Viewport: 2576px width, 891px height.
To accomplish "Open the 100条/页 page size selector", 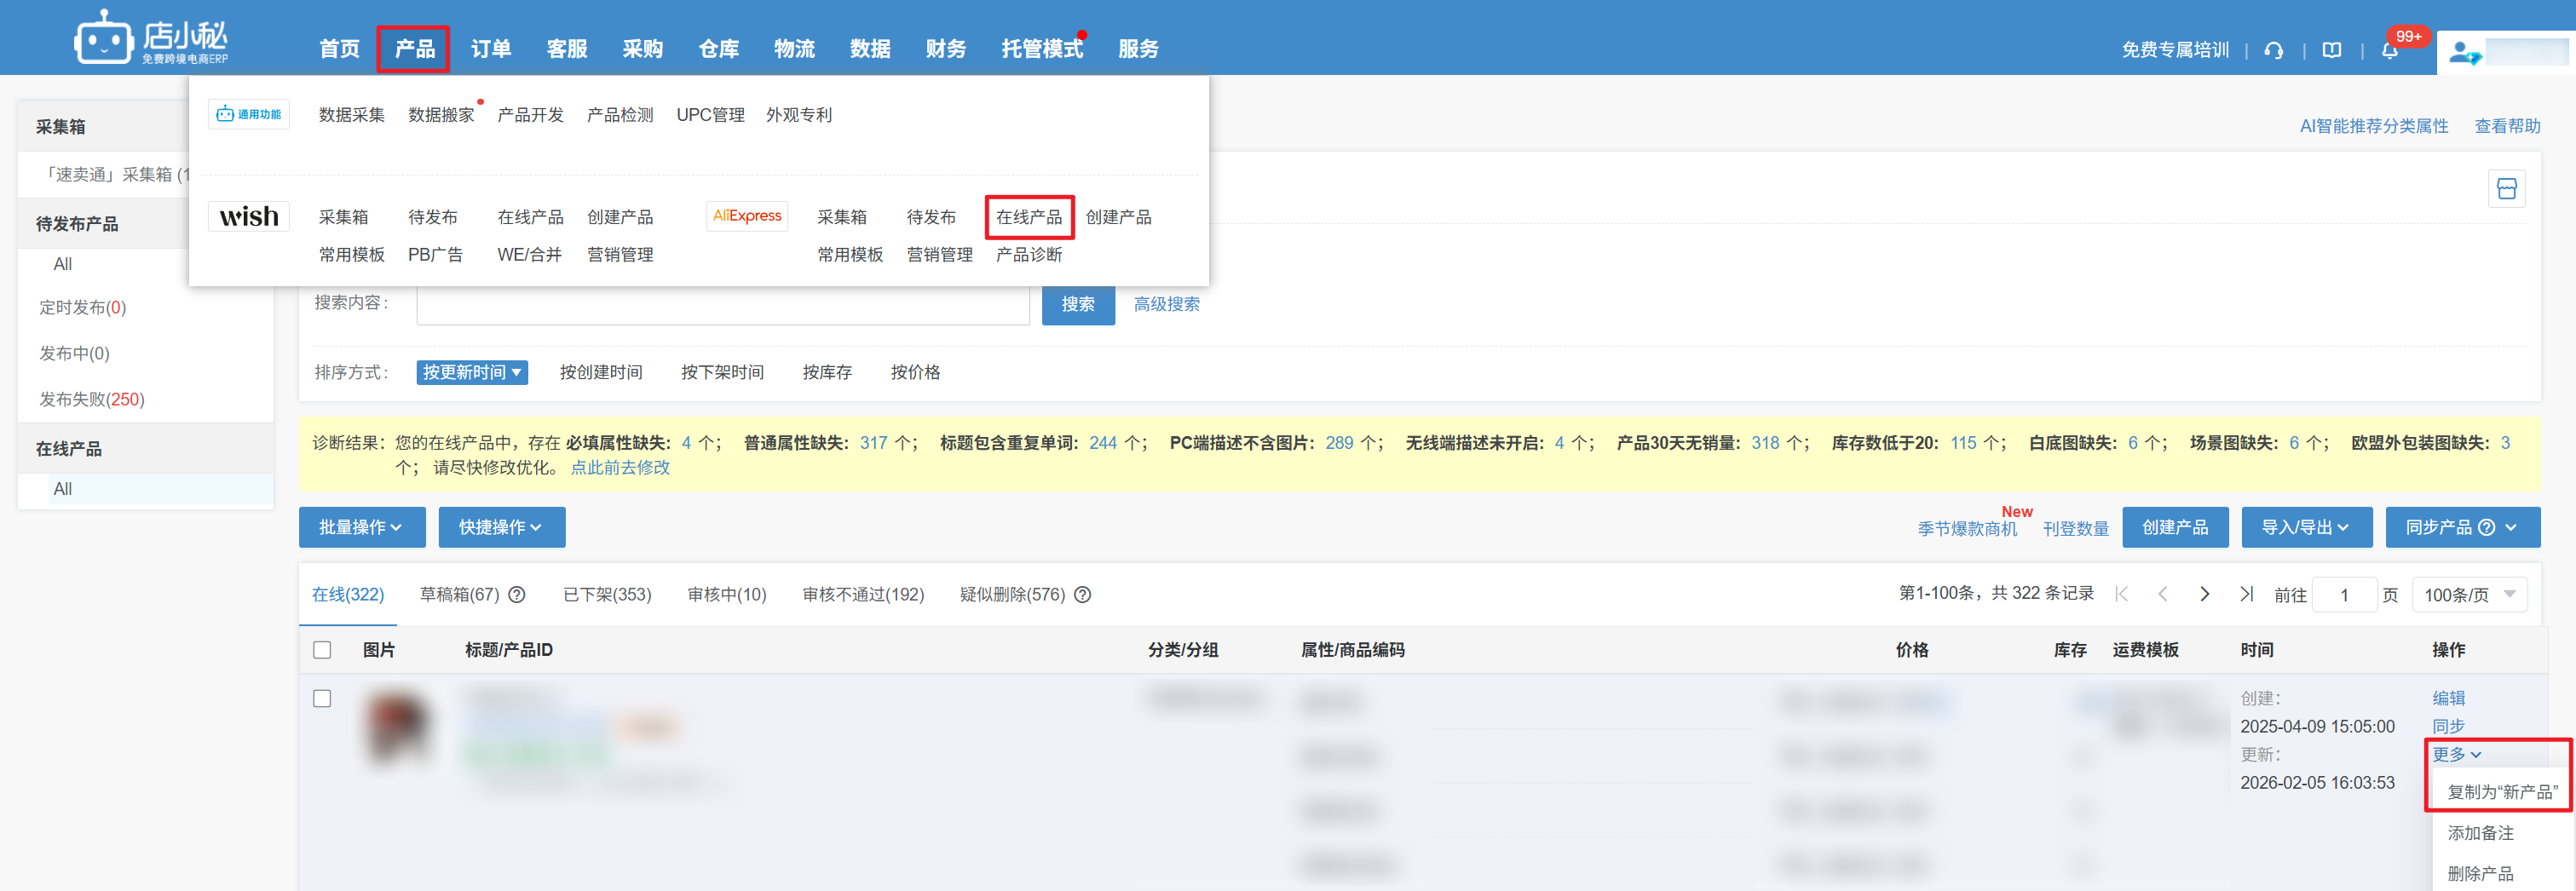I will pyautogui.click(x=2468, y=595).
